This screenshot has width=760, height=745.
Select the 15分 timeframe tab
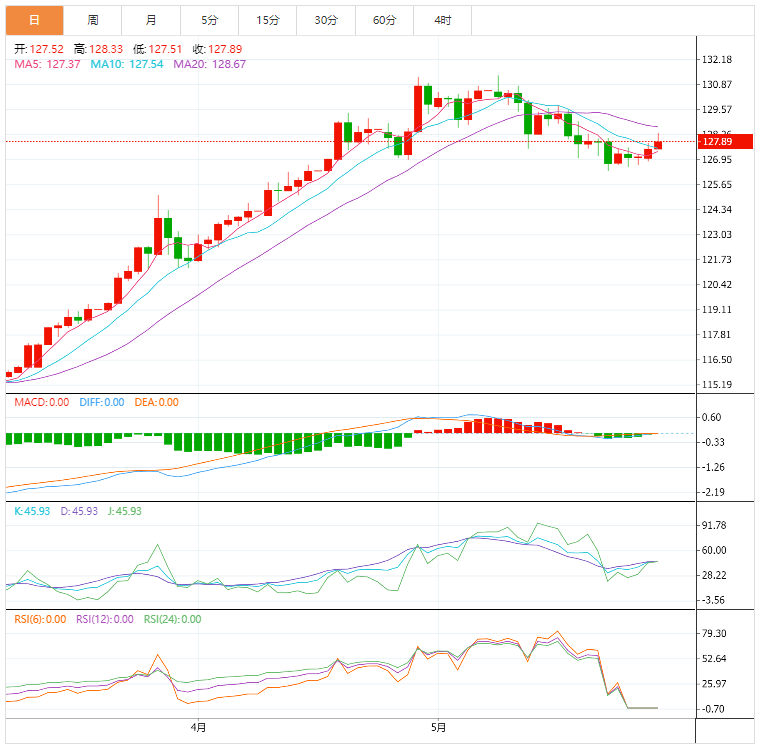[267, 20]
